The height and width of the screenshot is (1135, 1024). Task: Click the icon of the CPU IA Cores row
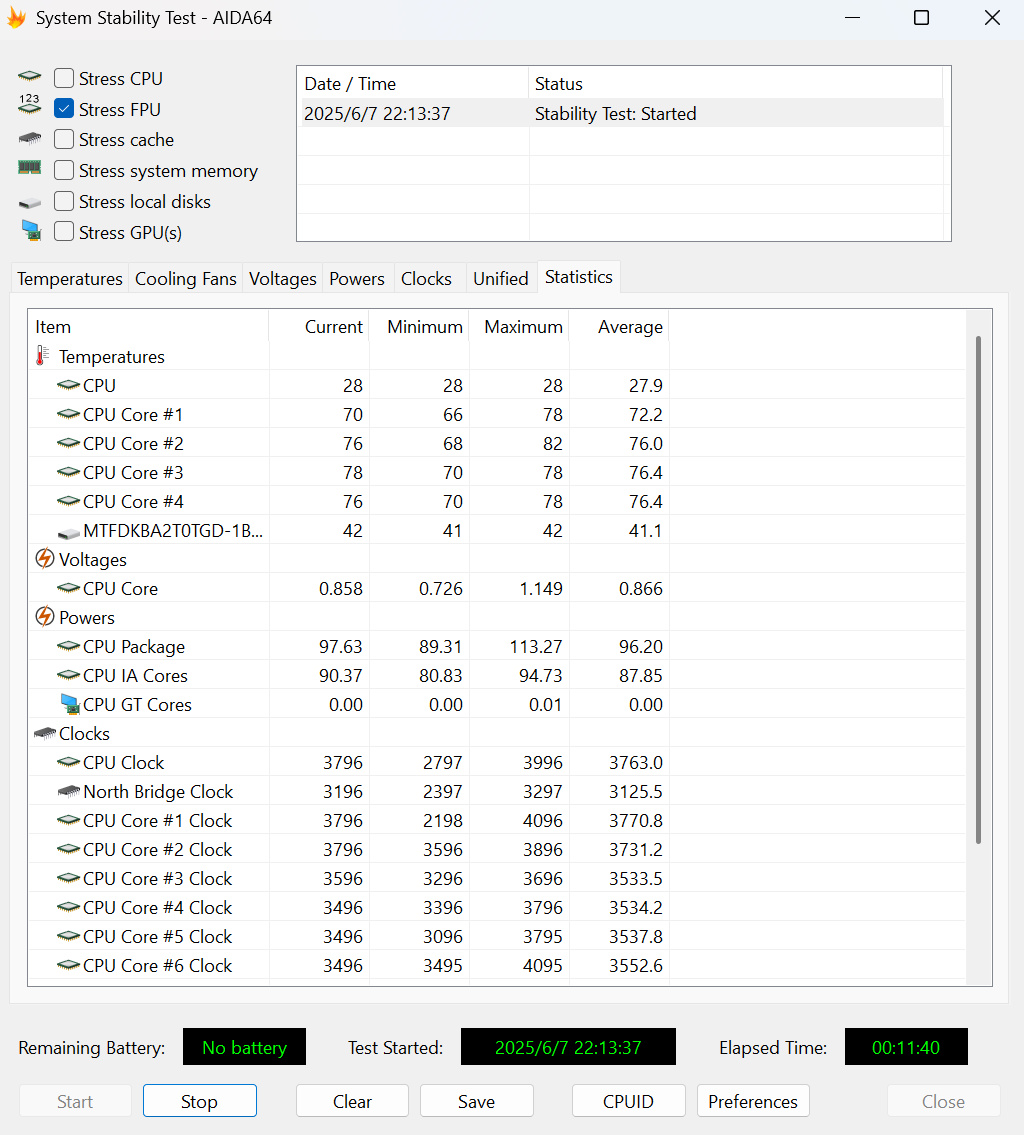click(x=68, y=675)
